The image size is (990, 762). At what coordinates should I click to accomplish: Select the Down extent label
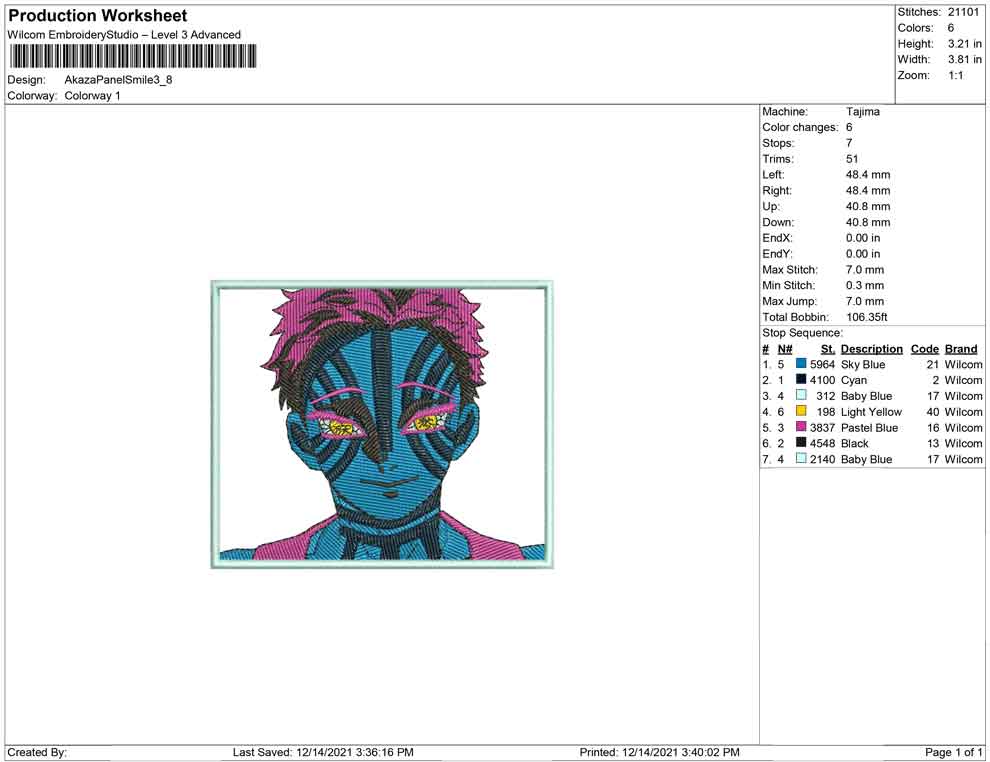click(778, 222)
